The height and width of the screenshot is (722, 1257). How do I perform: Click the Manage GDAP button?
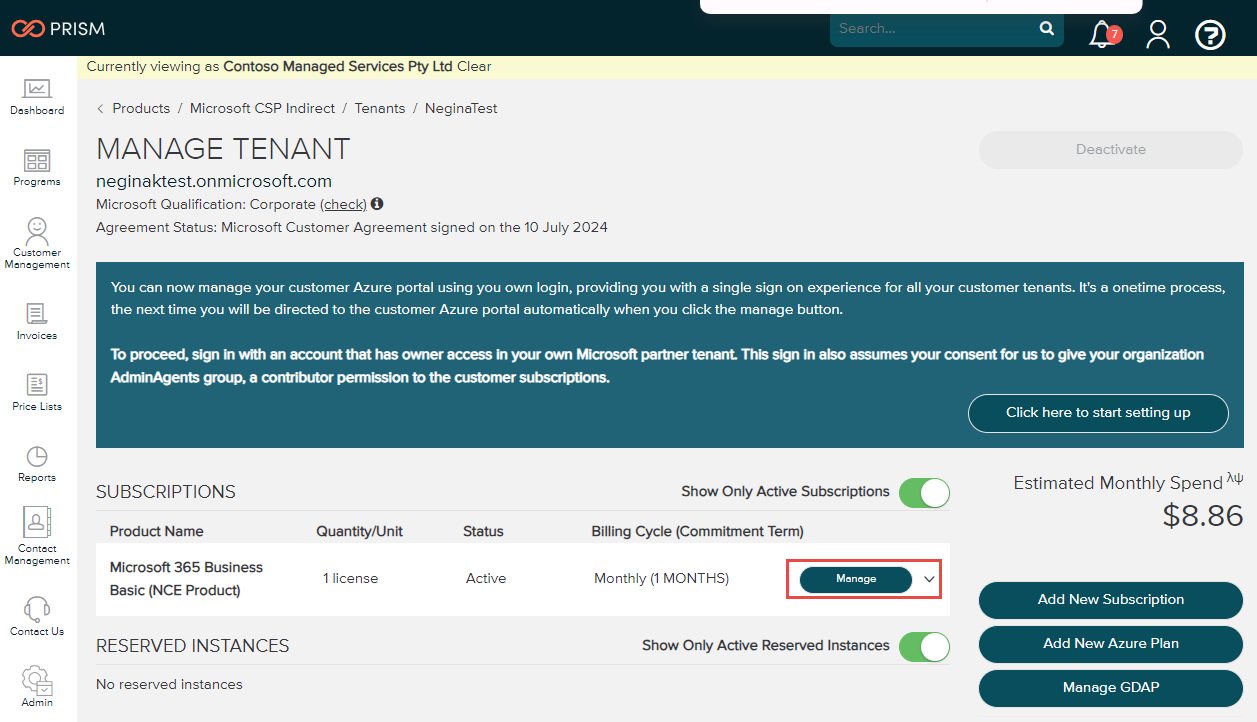tap(1110, 688)
